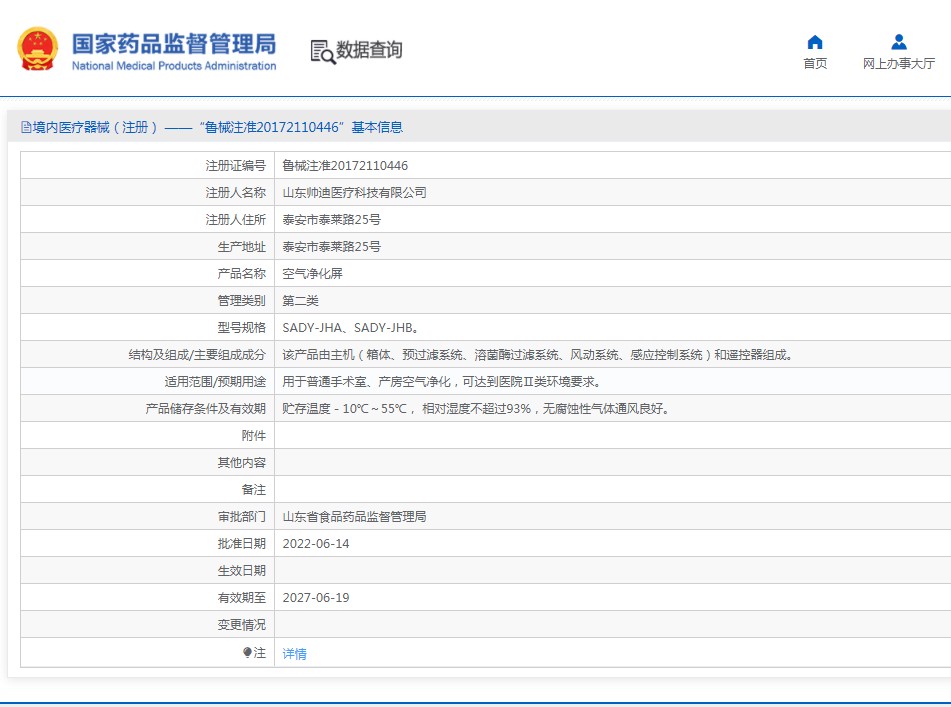Click product name value 空气净化屏
Viewport: 951px width, 707px height.
312,273
